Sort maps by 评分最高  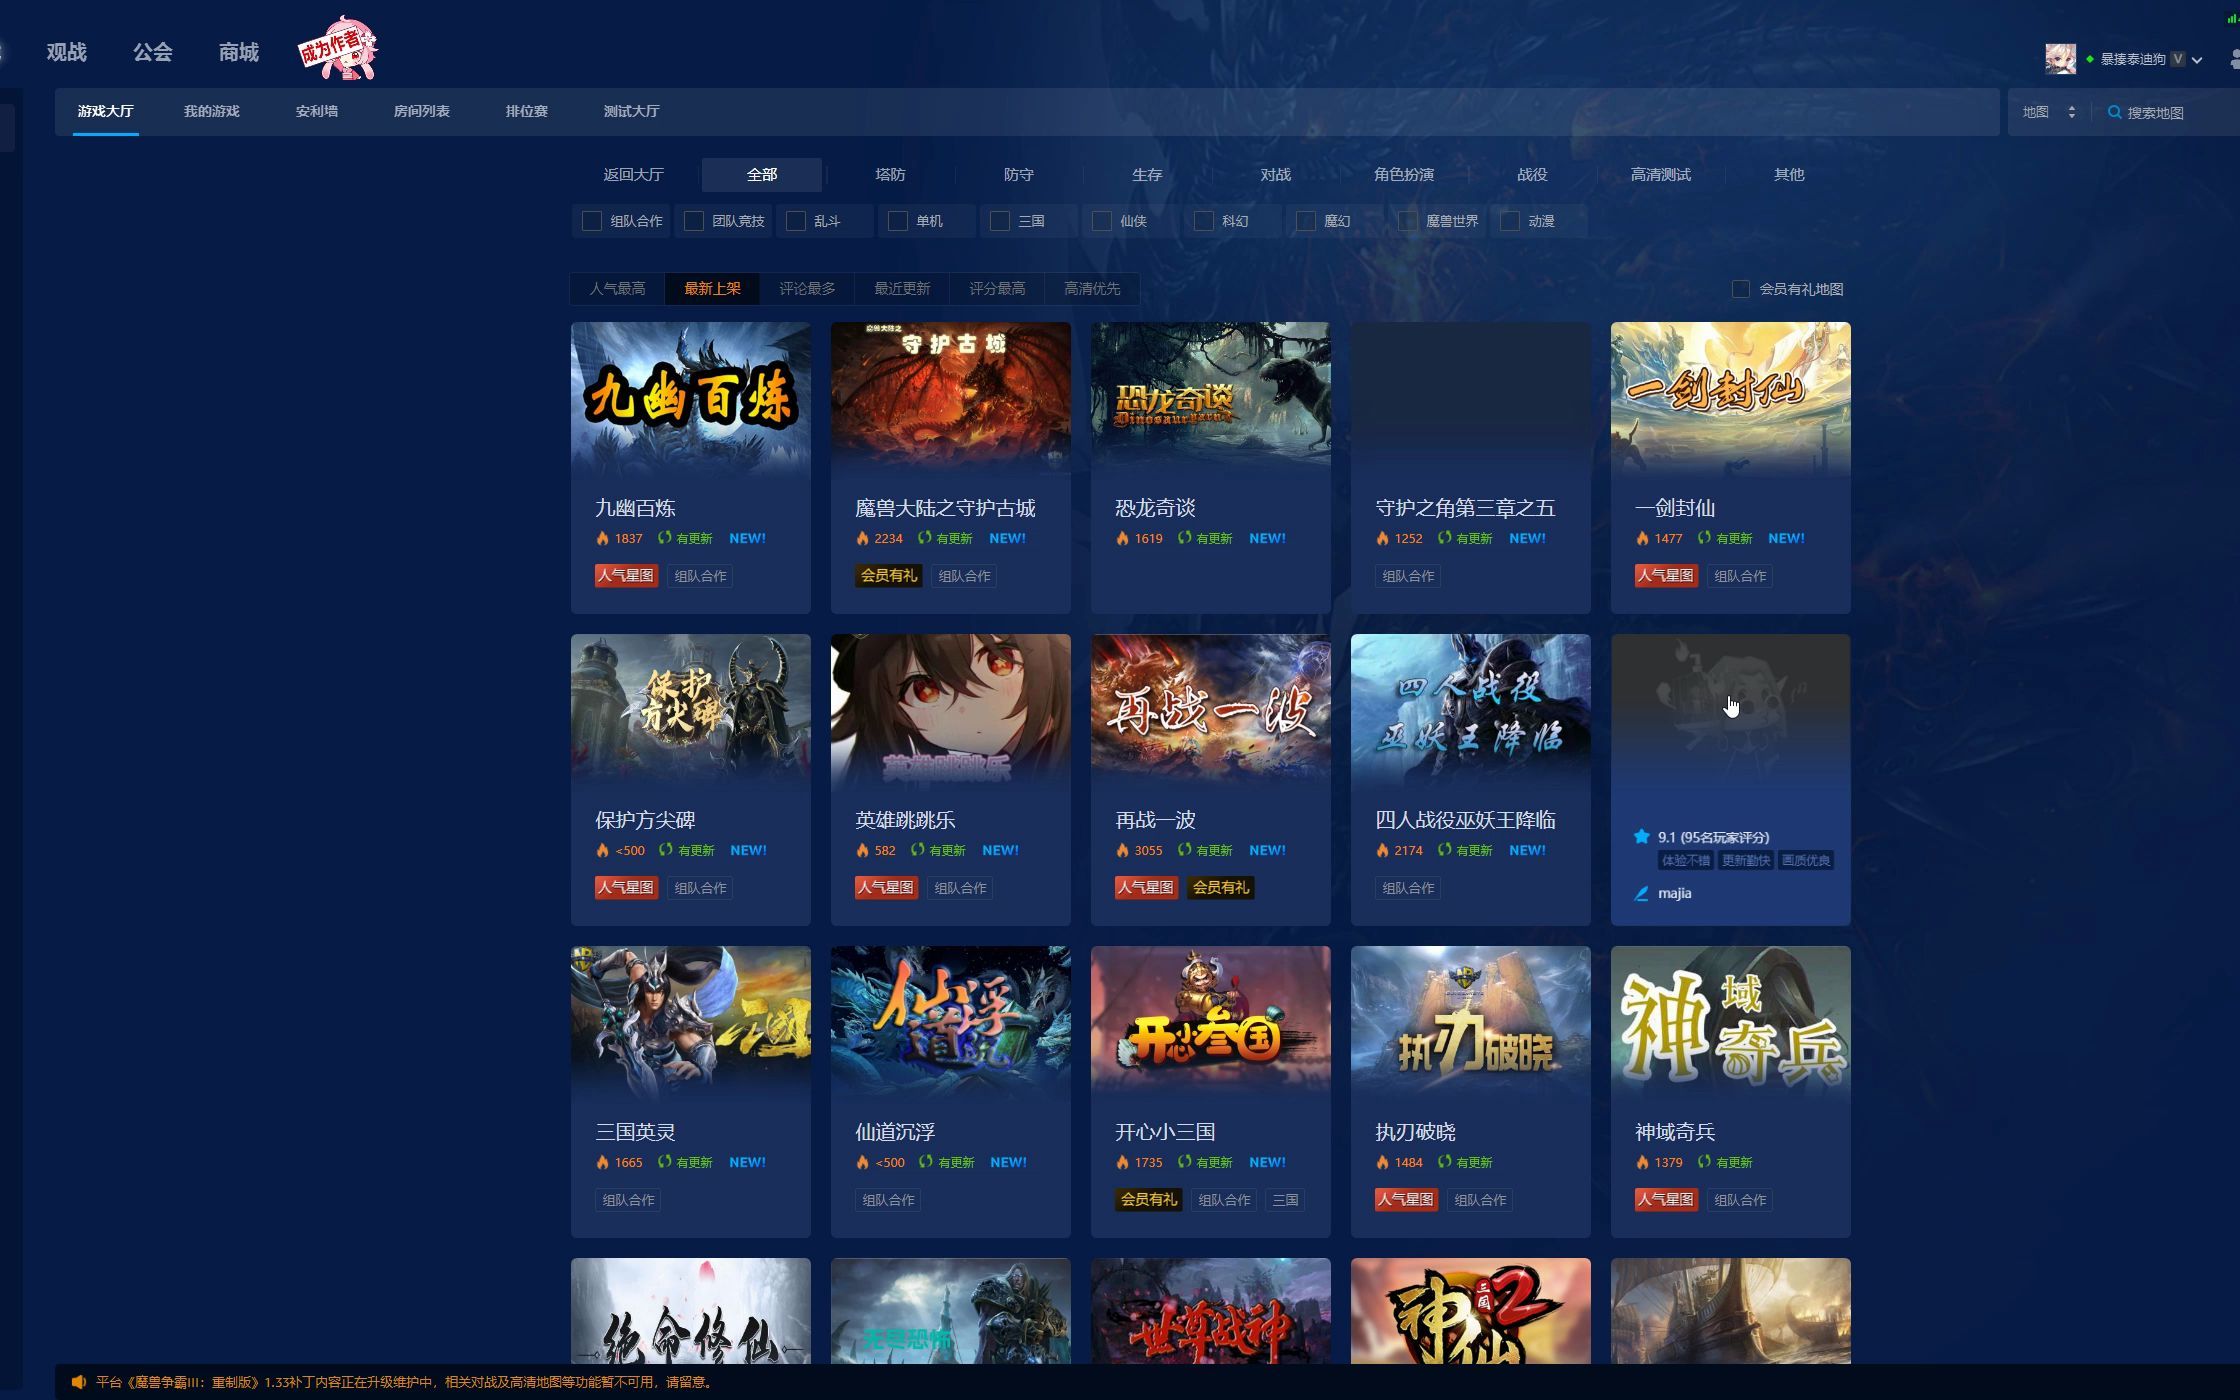[997, 289]
